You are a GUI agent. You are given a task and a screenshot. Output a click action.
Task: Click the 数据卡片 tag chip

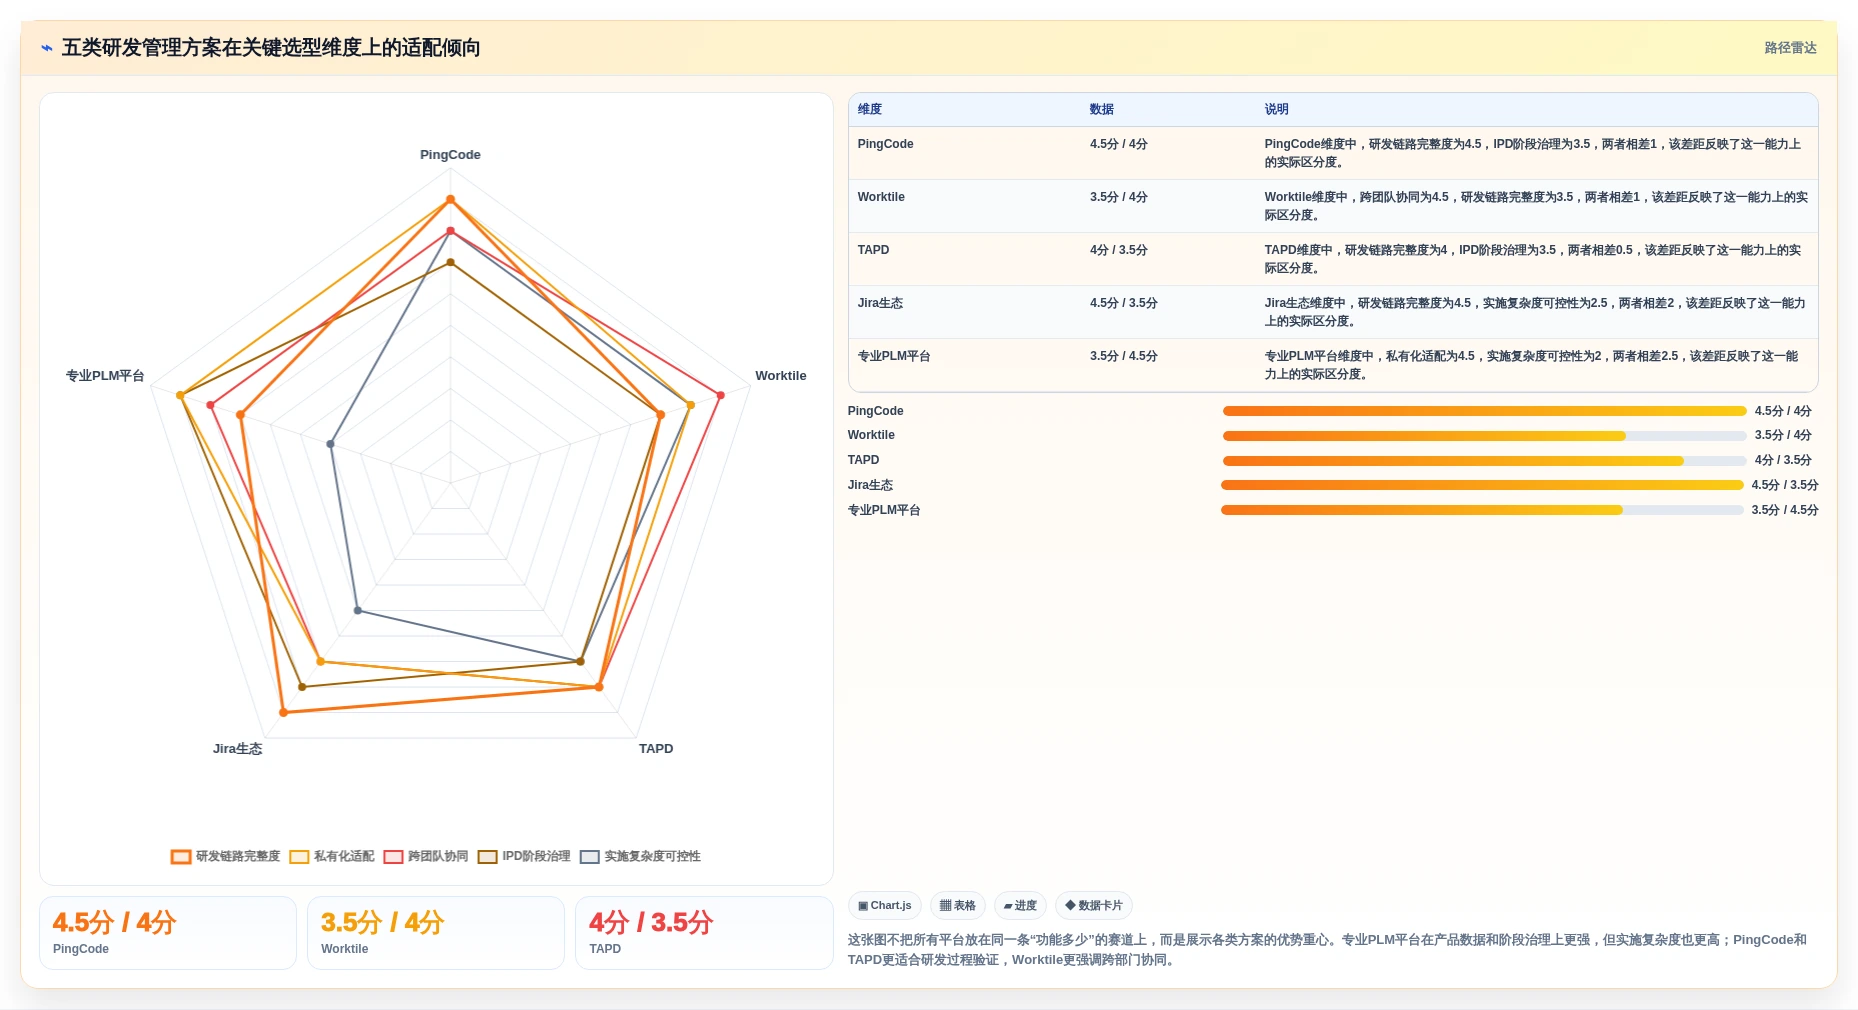pyautogui.click(x=1094, y=906)
